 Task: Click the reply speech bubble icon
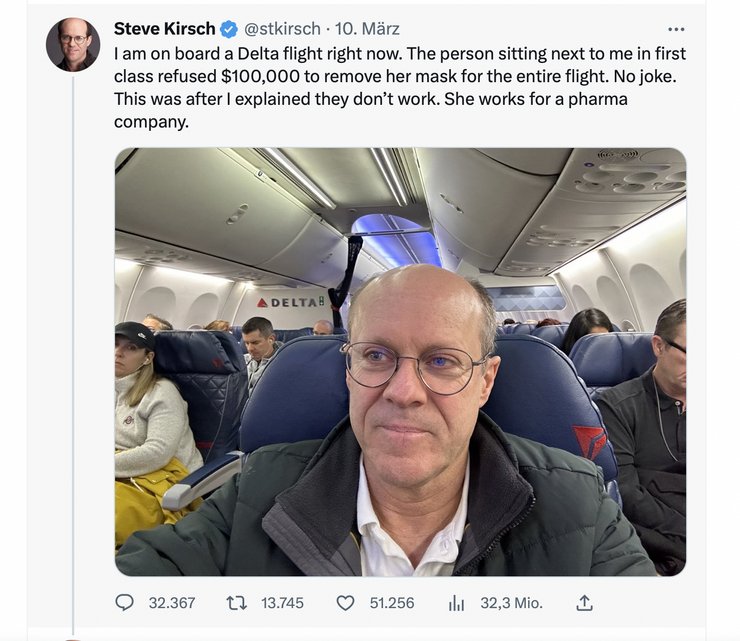coord(125,603)
